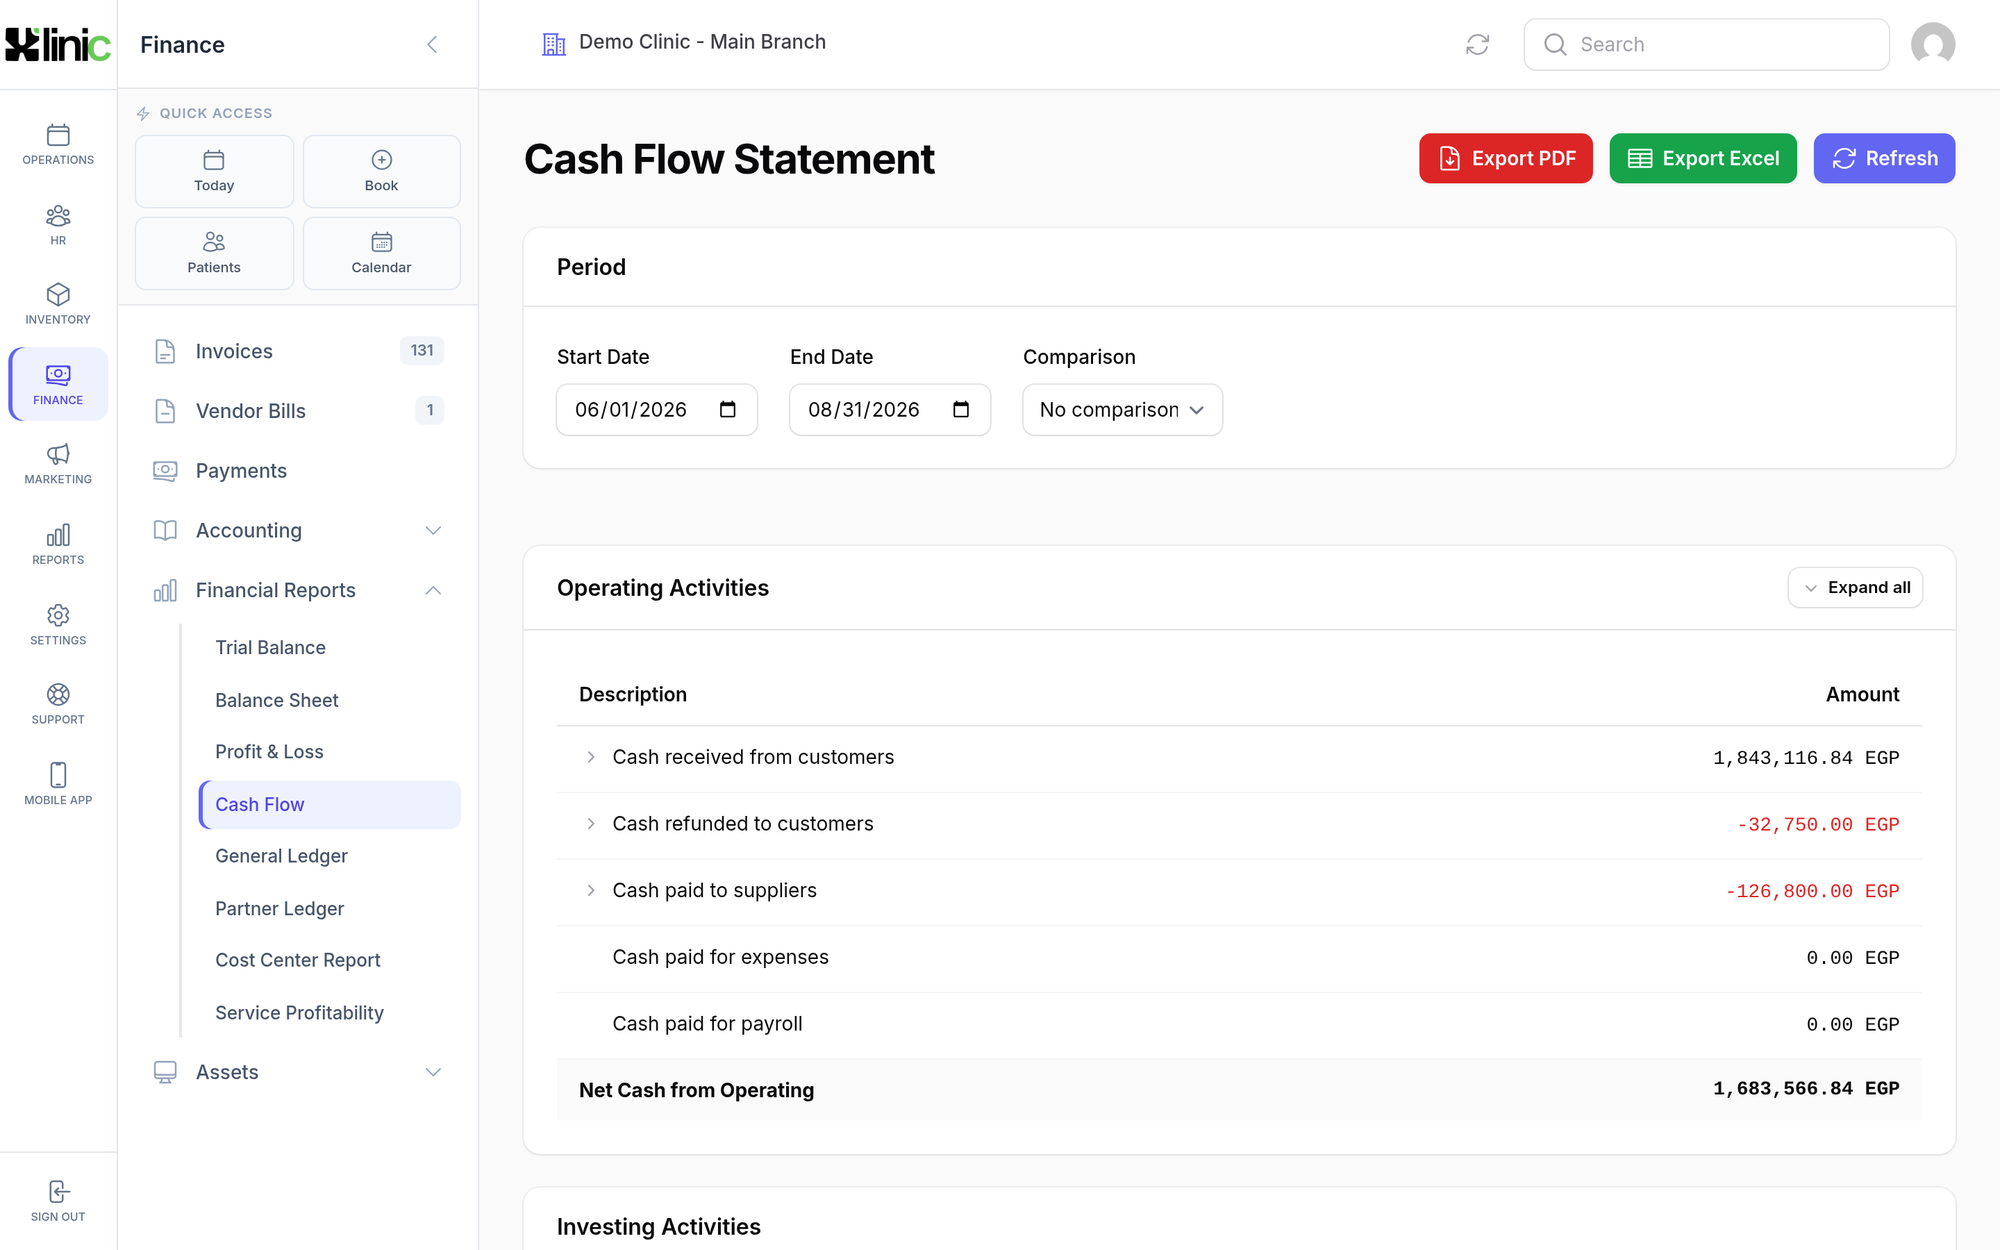Screen dimensions: 2000x1250
Task: Click the Search input field
Action: point(1706,44)
